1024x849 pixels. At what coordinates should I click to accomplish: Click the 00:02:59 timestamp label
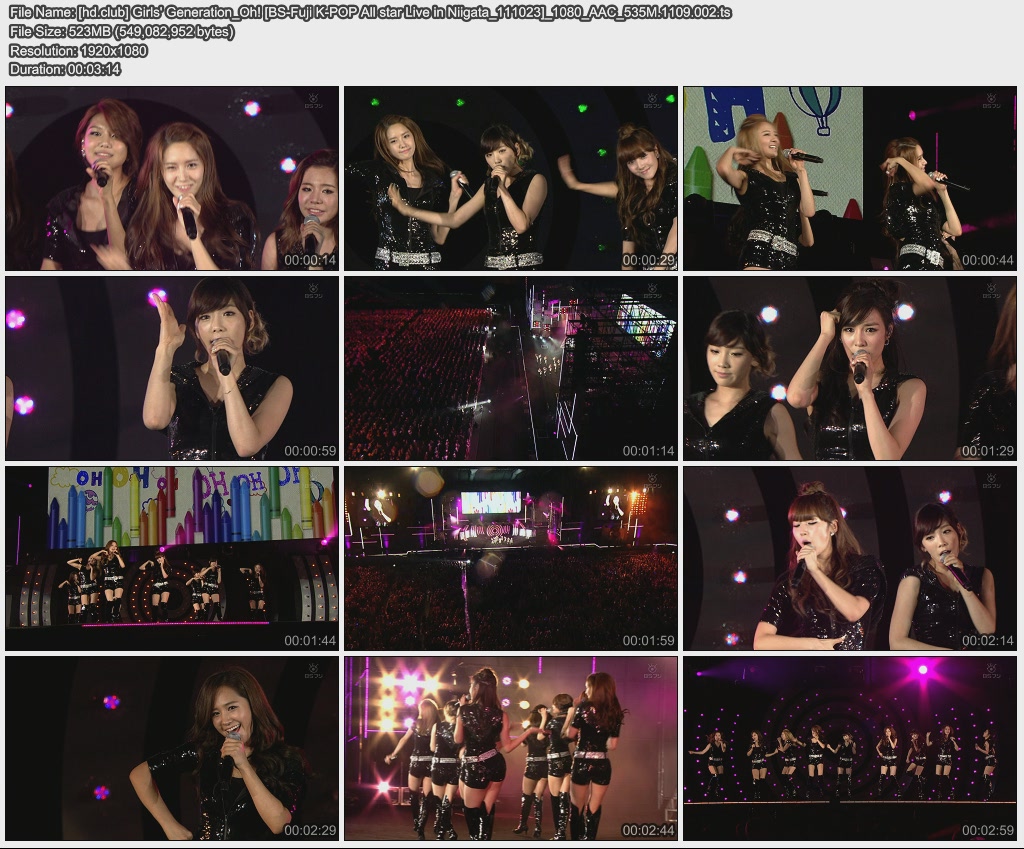[x=987, y=830]
